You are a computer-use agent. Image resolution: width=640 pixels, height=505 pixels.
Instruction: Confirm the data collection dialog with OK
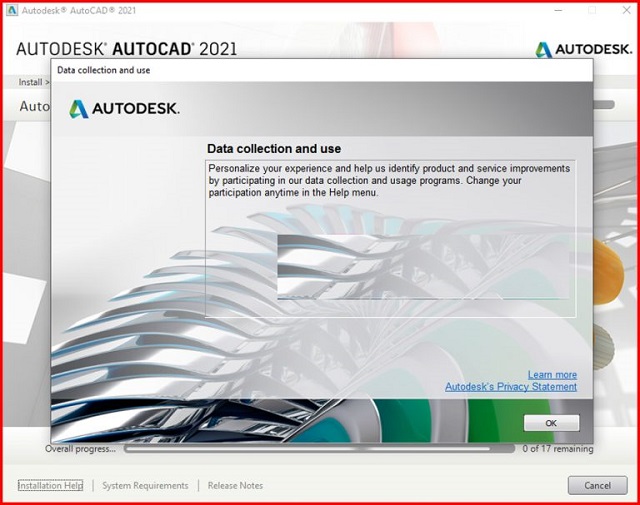click(551, 423)
